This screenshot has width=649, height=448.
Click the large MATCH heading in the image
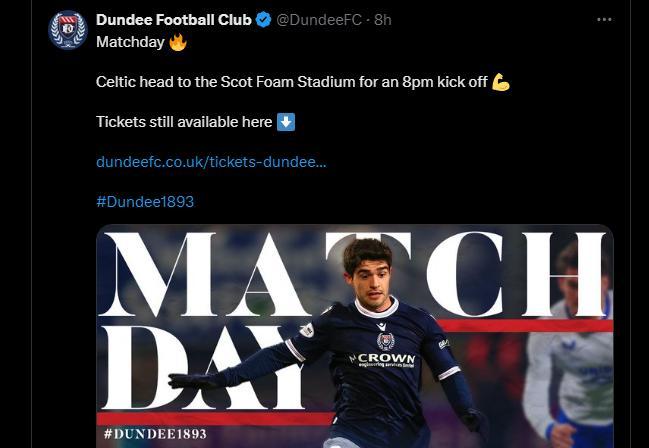coord(355,274)
